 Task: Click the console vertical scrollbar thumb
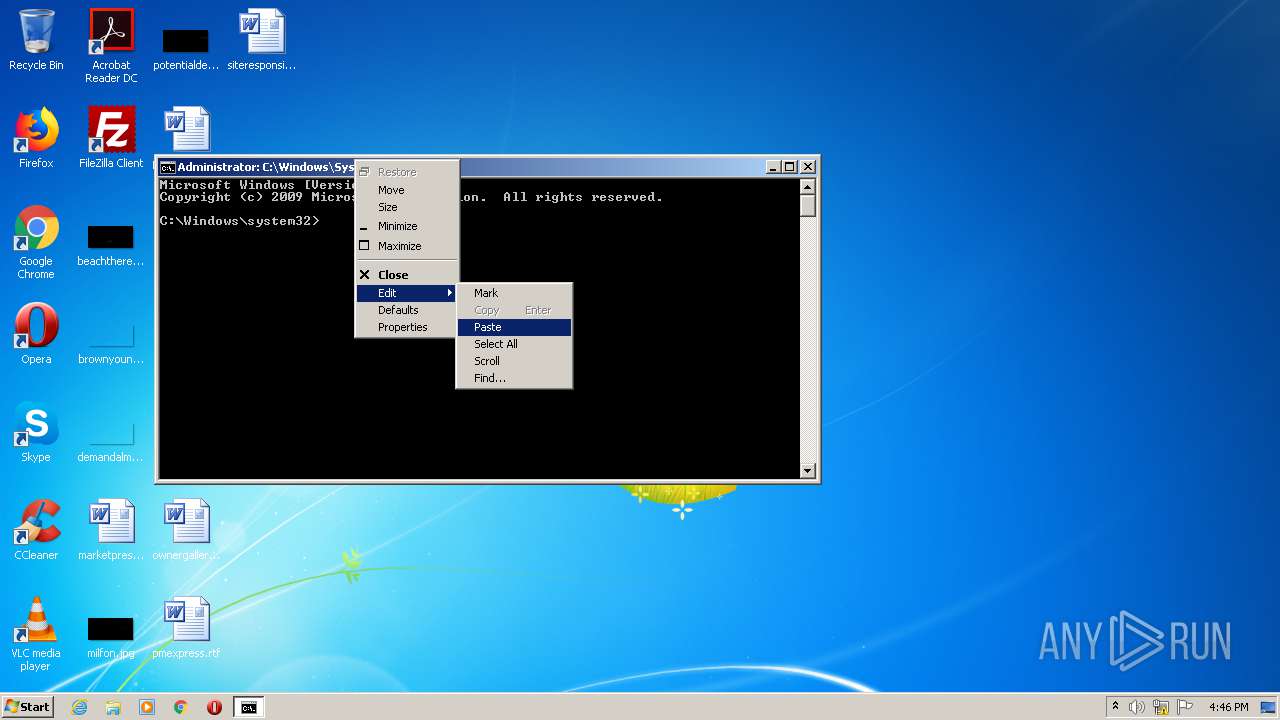[808, 206]
